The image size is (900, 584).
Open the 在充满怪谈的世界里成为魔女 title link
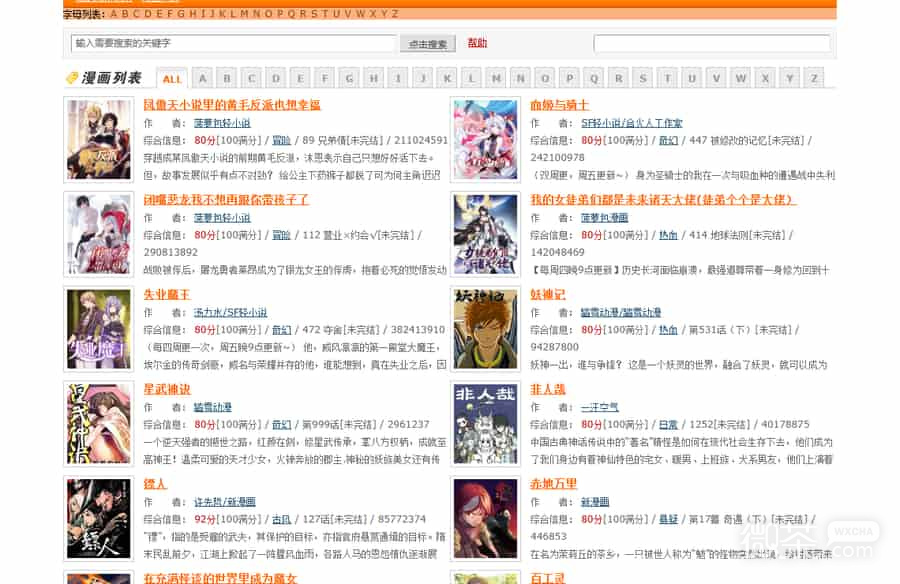220,578
